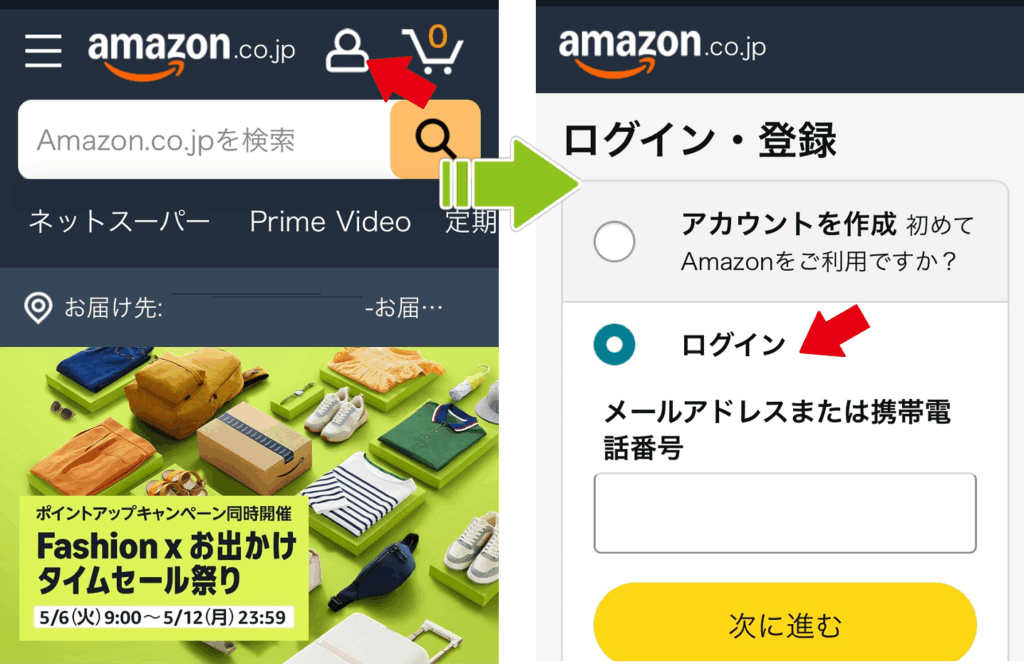Click the Amazon.co.jpを検索 search field
Screen dimensions: 1024x664
(204, 139)
